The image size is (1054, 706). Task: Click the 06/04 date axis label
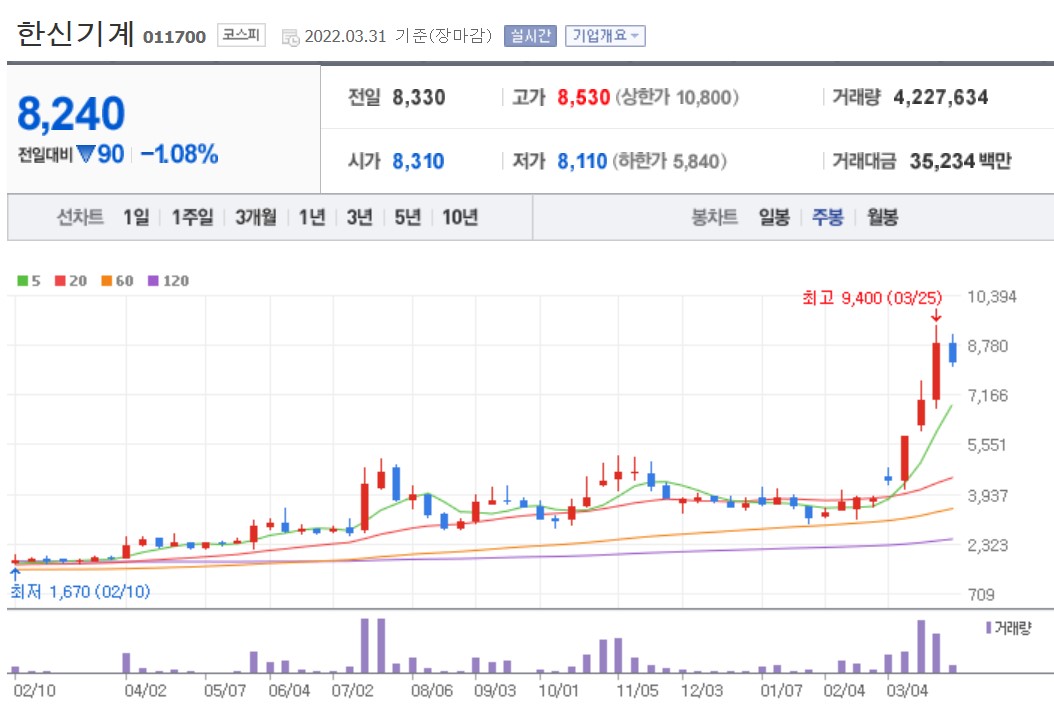pyautogui.click(x=289, y=691)
